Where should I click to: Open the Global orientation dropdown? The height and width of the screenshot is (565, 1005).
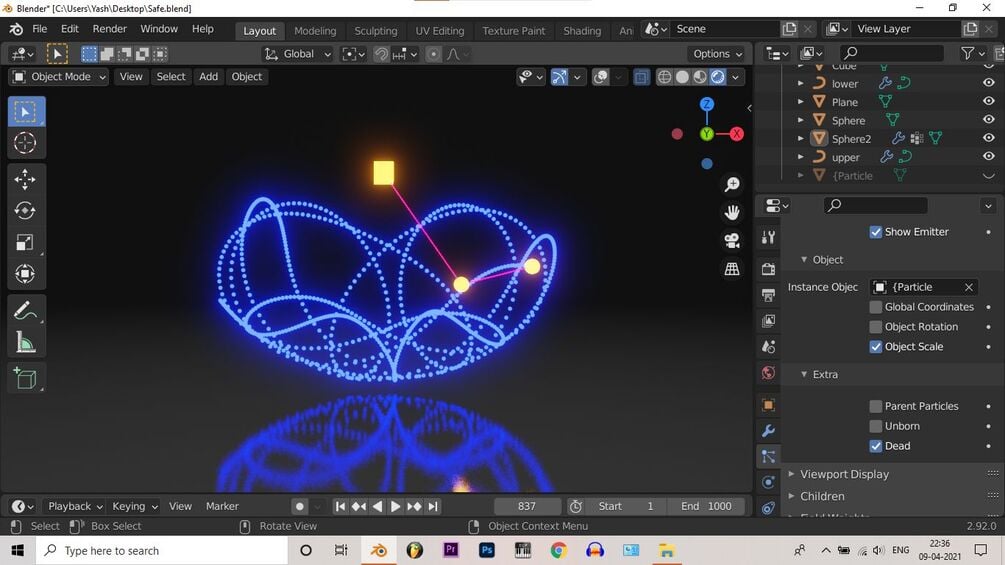(298, 54)
